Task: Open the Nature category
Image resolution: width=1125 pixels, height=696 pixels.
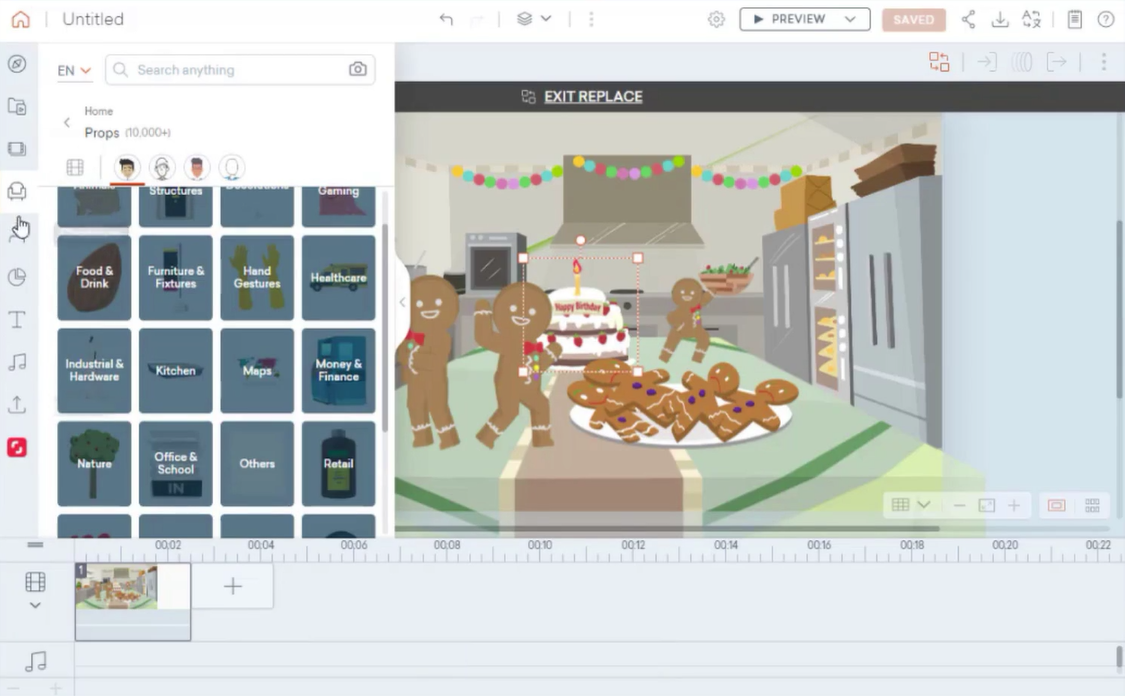Action: (x=94, y=464)
